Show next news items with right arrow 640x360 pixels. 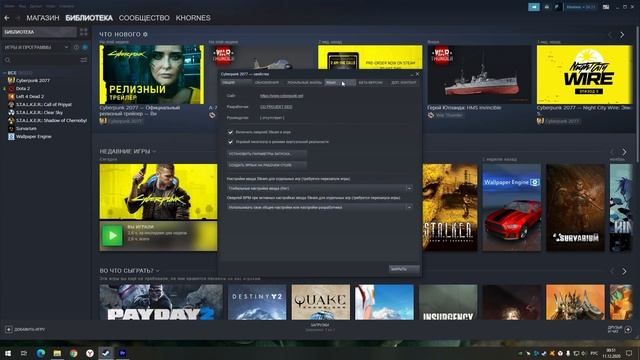pyautogui.click(x=622, y=35)
